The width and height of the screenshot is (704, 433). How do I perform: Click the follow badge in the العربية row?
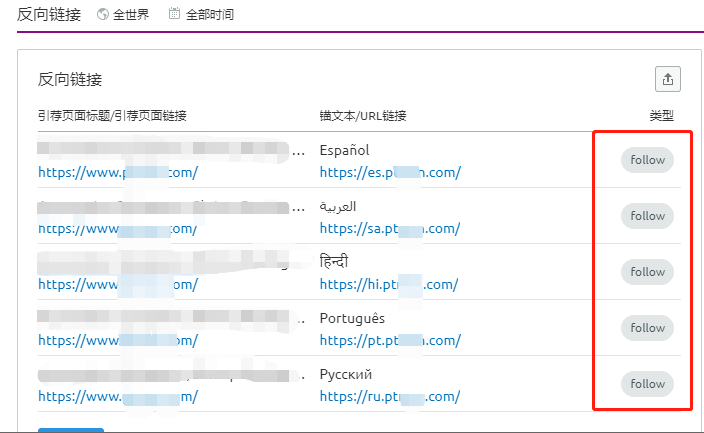click(x=647, y=216)
